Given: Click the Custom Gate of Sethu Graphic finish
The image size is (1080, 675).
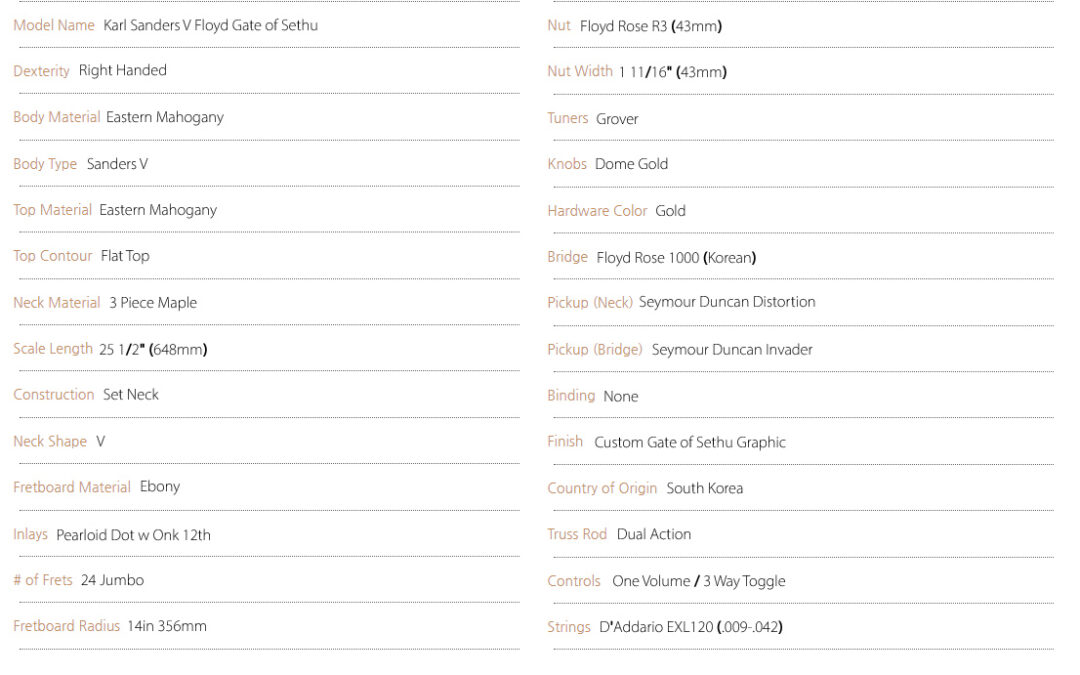Looking at the screenshot, I should point(690,442).
